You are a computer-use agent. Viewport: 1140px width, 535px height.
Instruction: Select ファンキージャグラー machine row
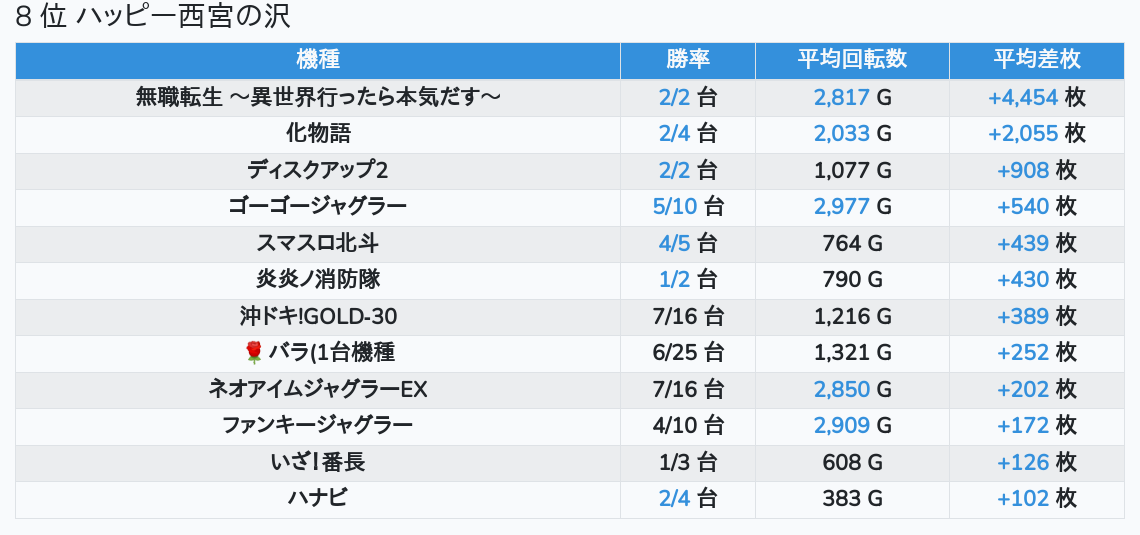[318, 425]
